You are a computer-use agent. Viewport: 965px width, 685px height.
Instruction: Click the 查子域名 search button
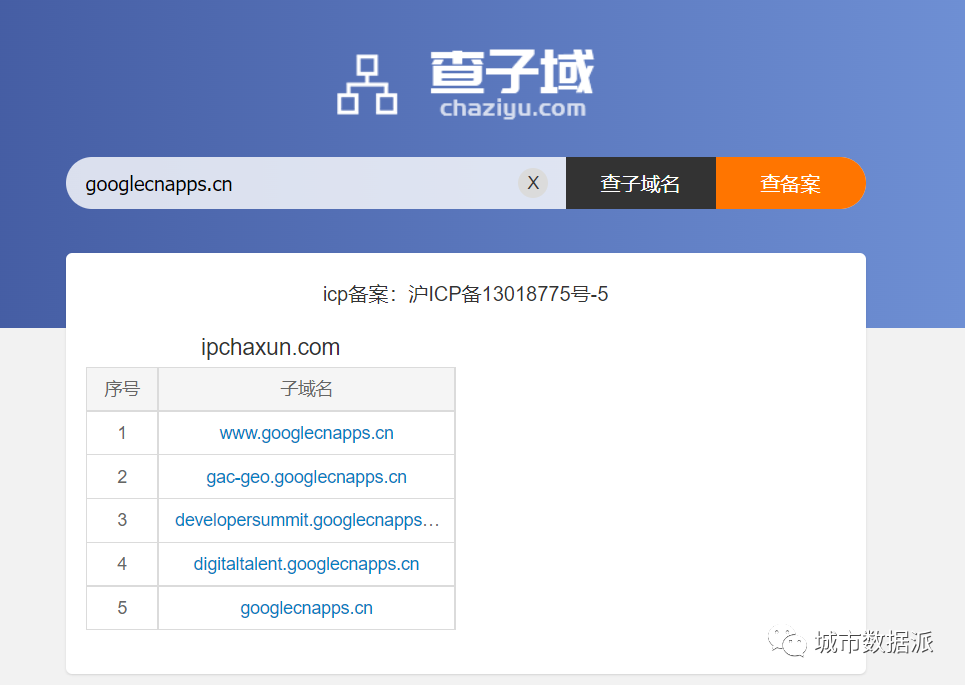pos(641,183)
